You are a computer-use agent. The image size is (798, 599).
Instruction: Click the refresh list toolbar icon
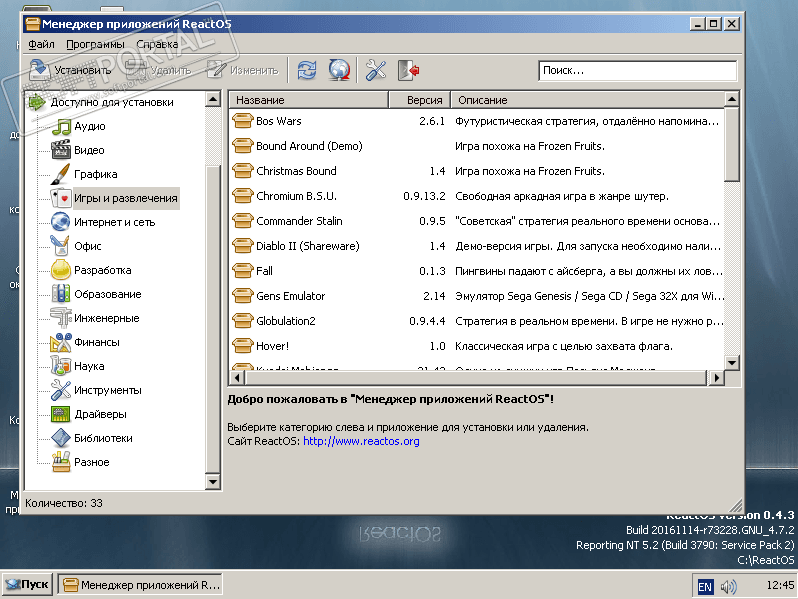tap(307, 70)
